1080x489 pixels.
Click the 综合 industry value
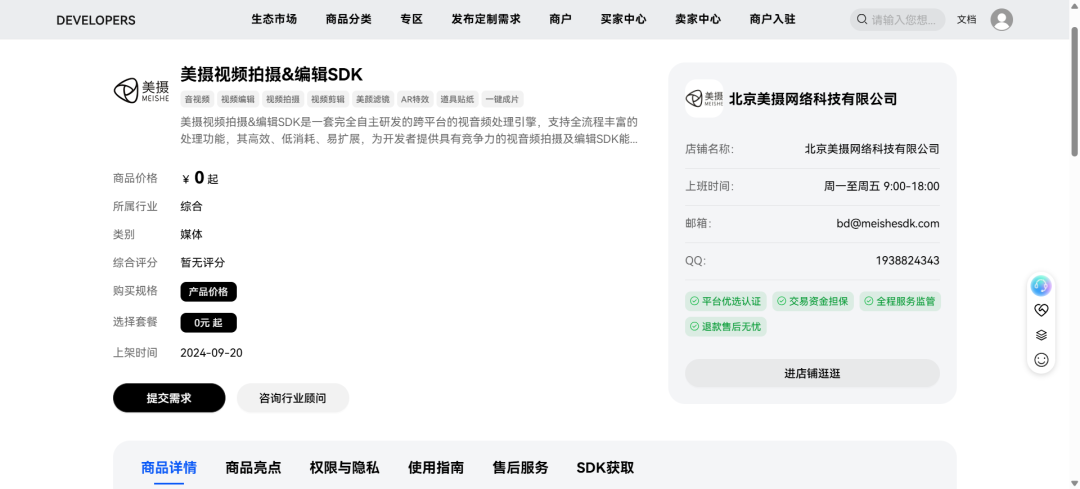tap(191, 206)
